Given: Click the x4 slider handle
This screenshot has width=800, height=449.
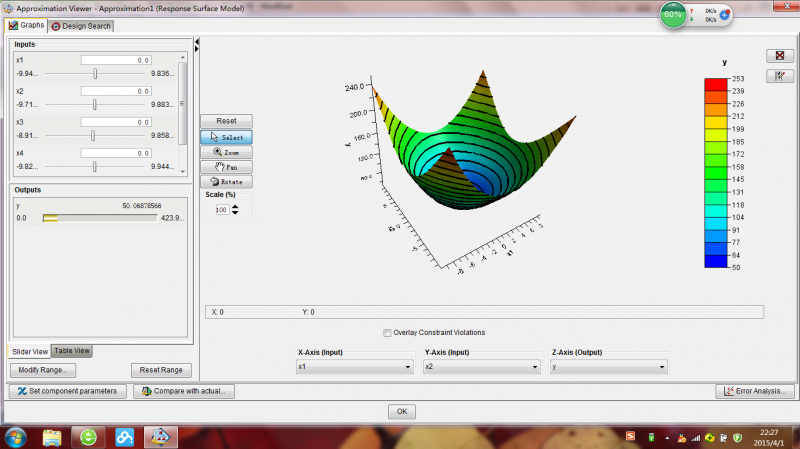Looking at the screenshot, I should [94, 167].
